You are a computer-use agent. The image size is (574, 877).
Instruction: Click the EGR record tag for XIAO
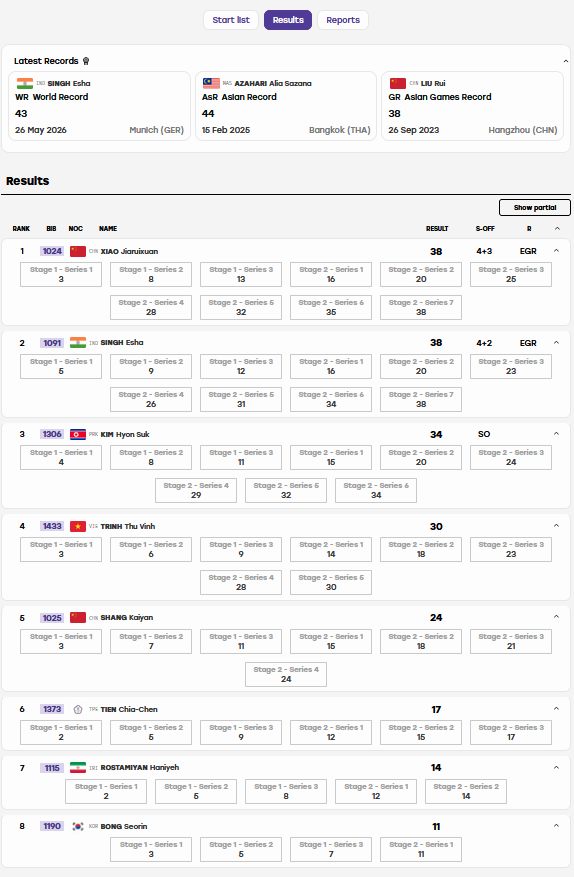528,251
